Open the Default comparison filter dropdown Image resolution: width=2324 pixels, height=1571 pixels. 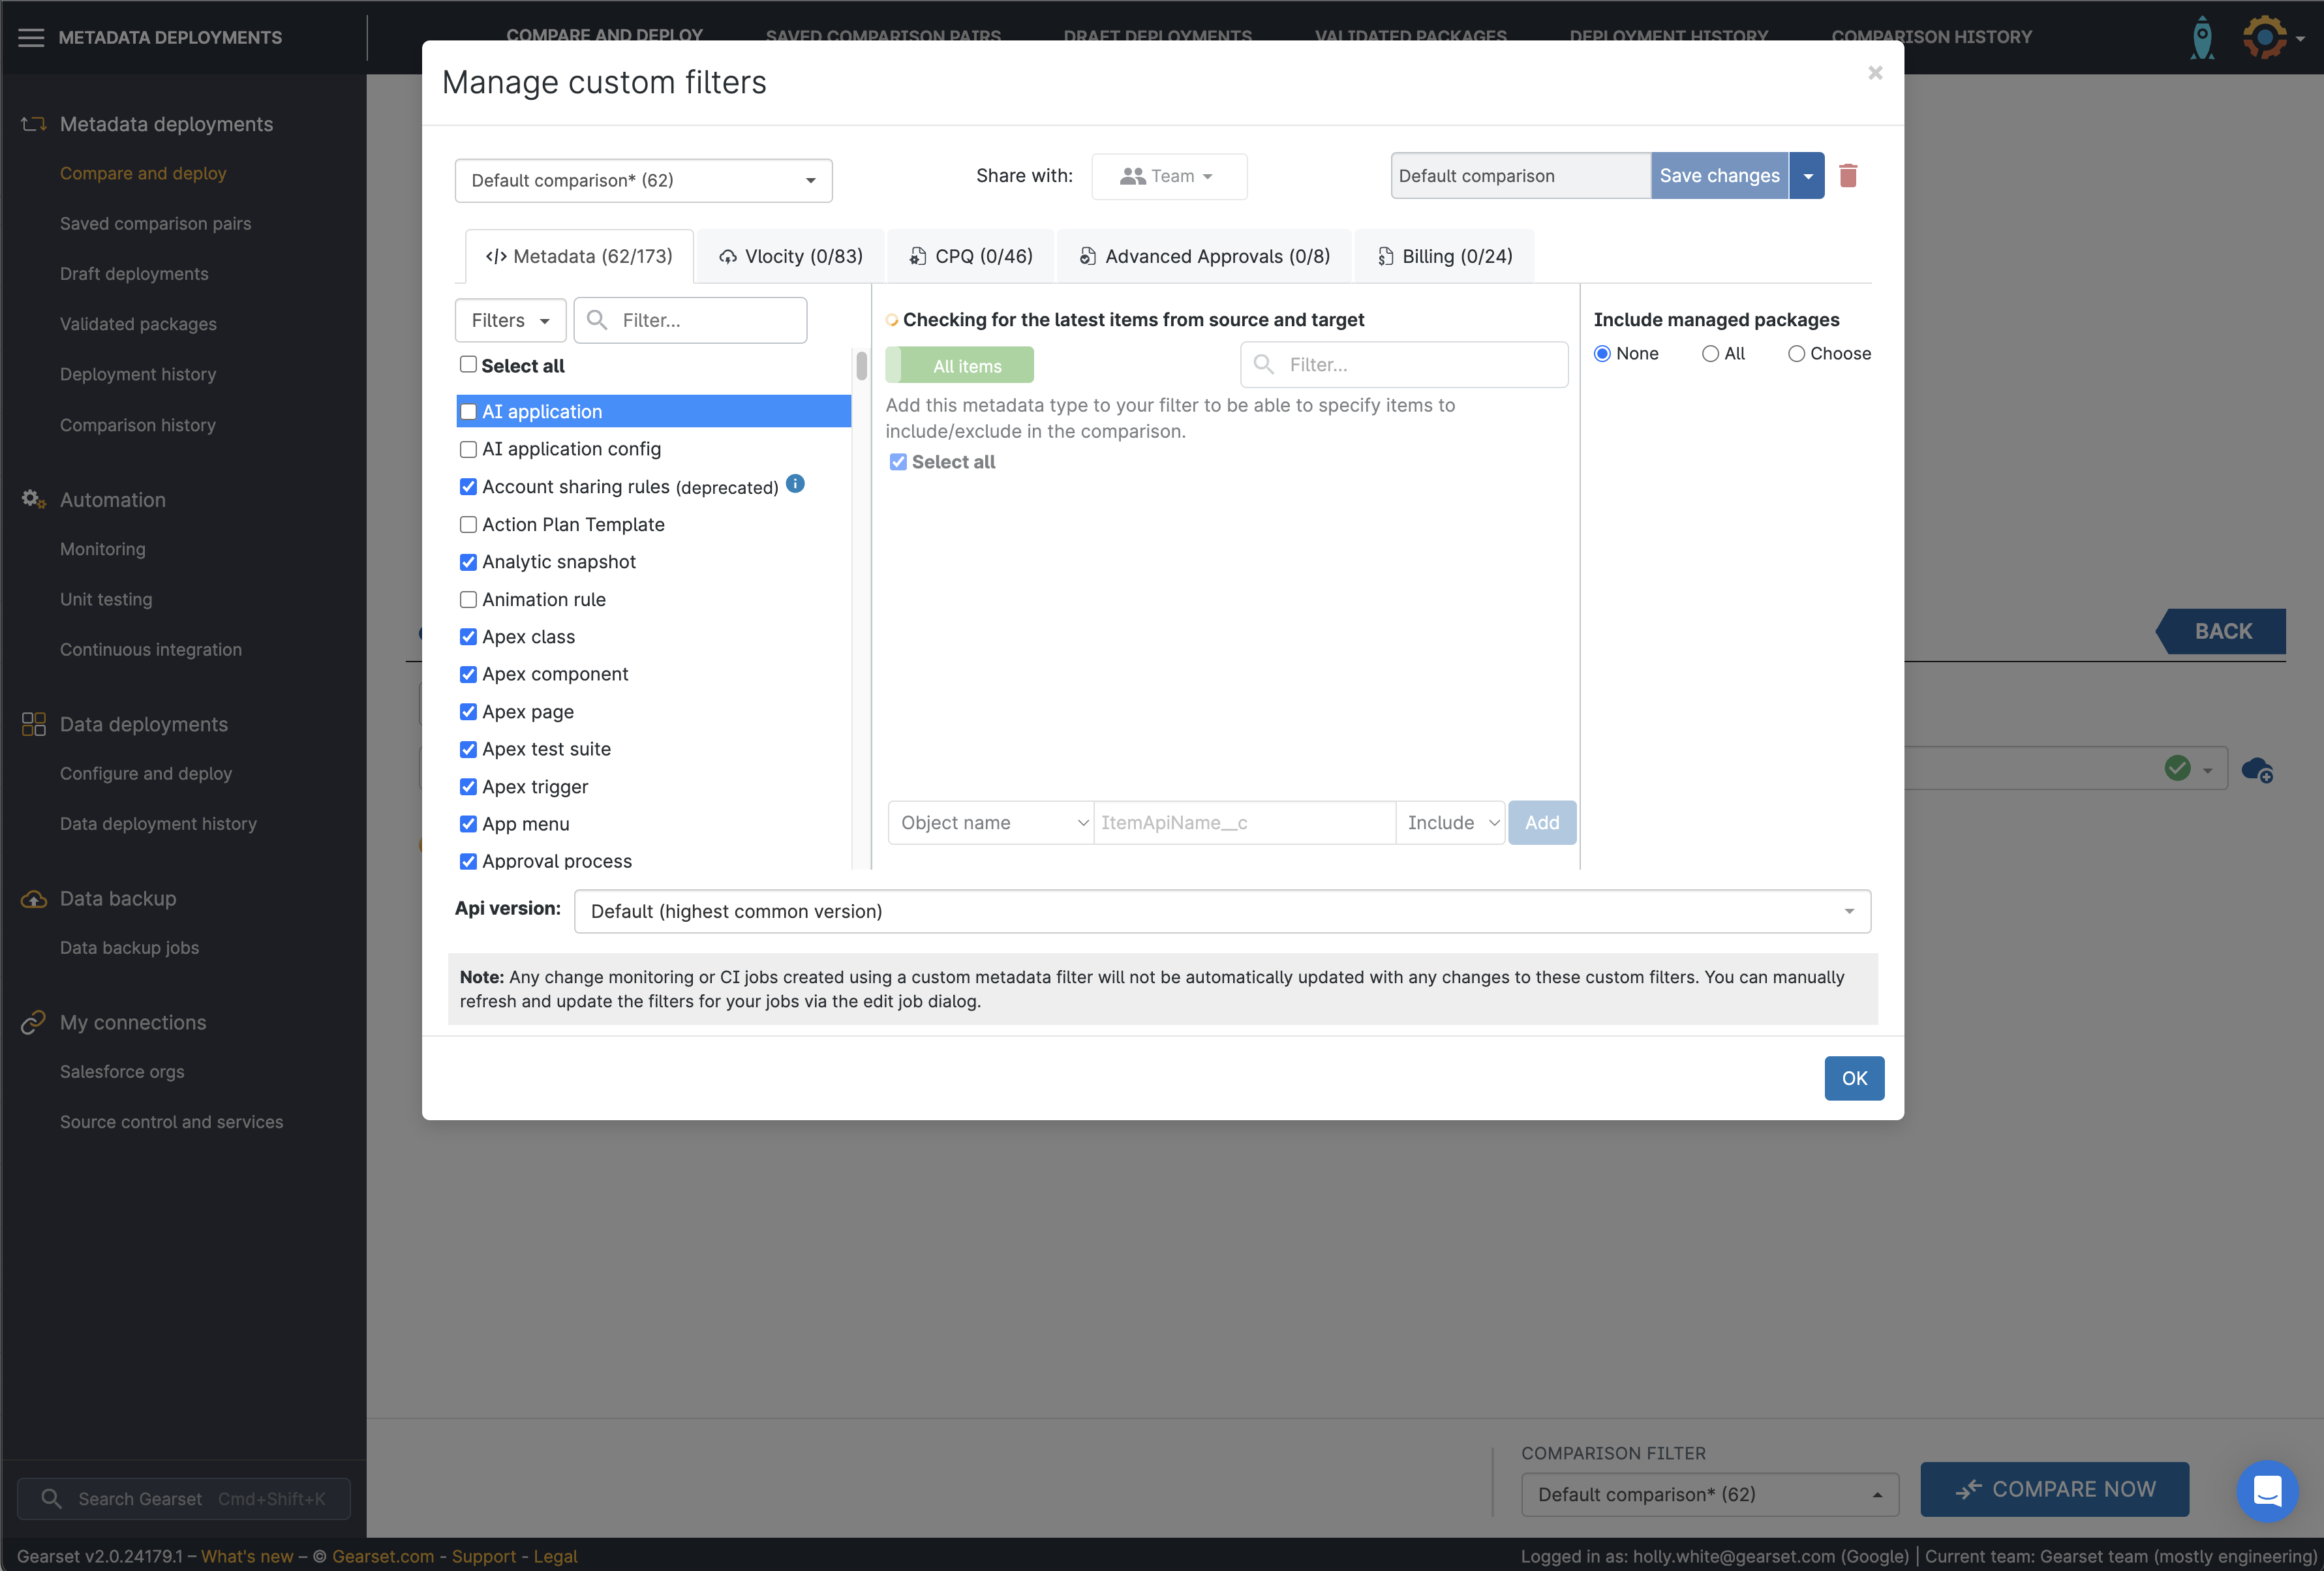(643, 181)
